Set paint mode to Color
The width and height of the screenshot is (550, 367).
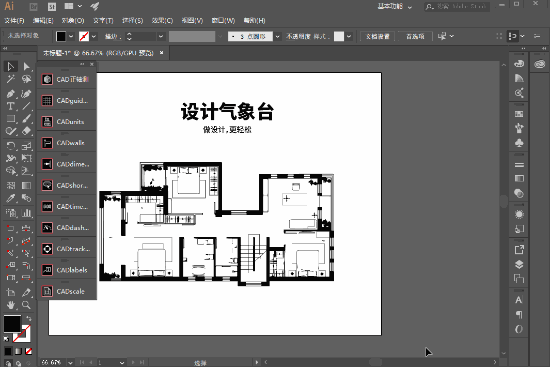point(8,351)
